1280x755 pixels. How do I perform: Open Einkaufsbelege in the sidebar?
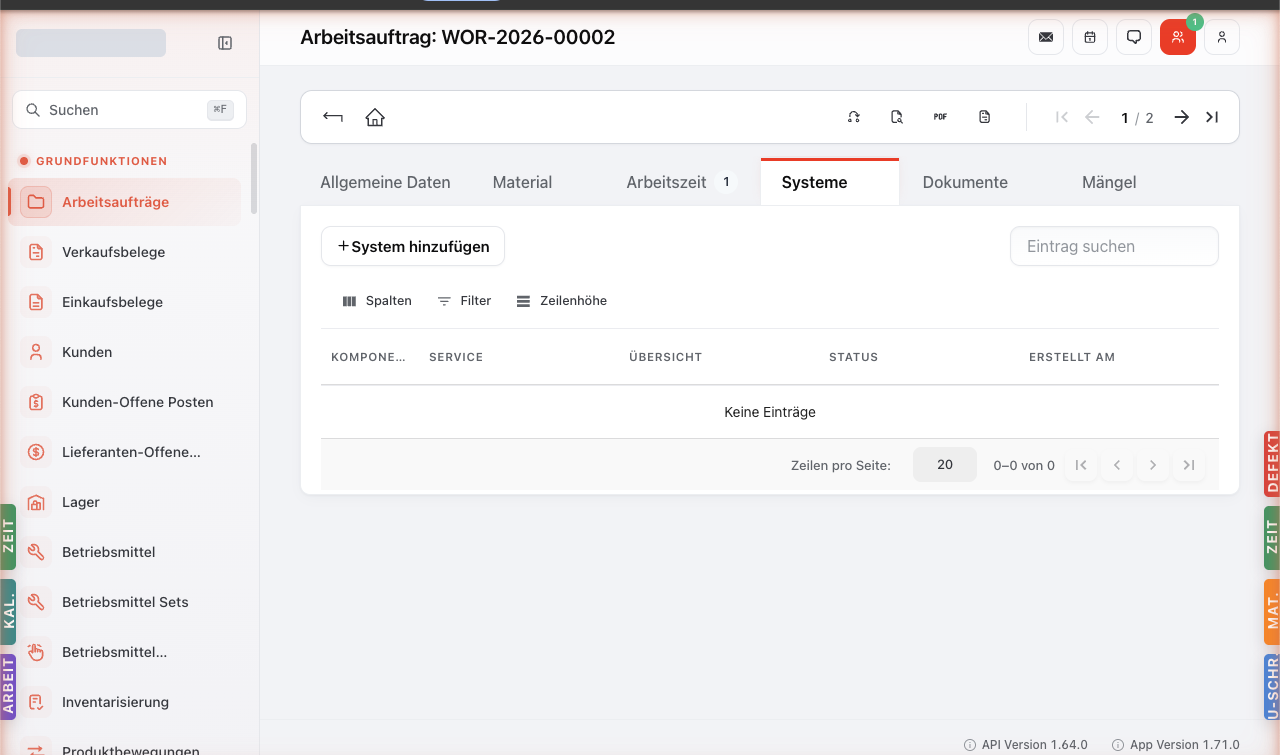[125, 302]
